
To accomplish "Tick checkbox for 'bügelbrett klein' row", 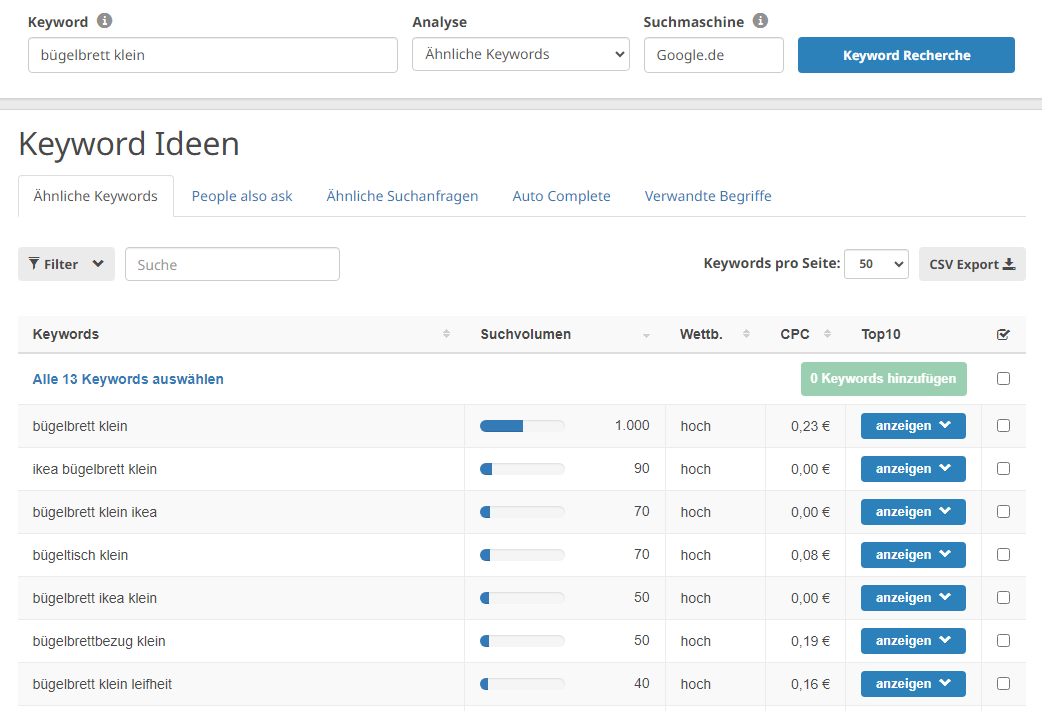I will (1003, 426).
